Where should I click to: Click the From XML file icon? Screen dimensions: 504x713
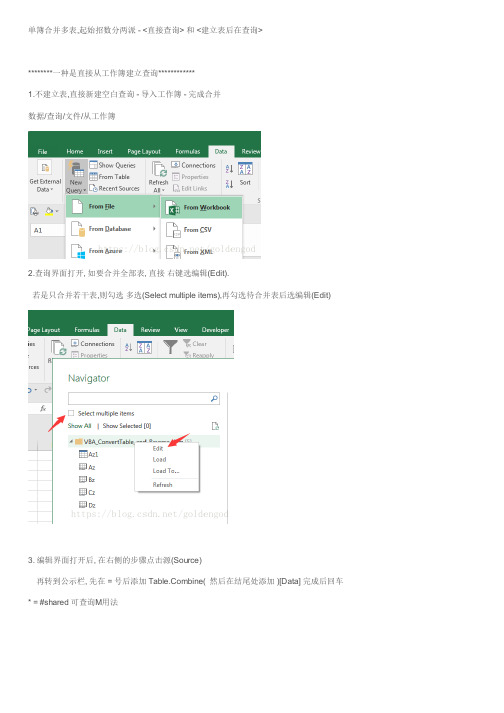click(173, 251)
